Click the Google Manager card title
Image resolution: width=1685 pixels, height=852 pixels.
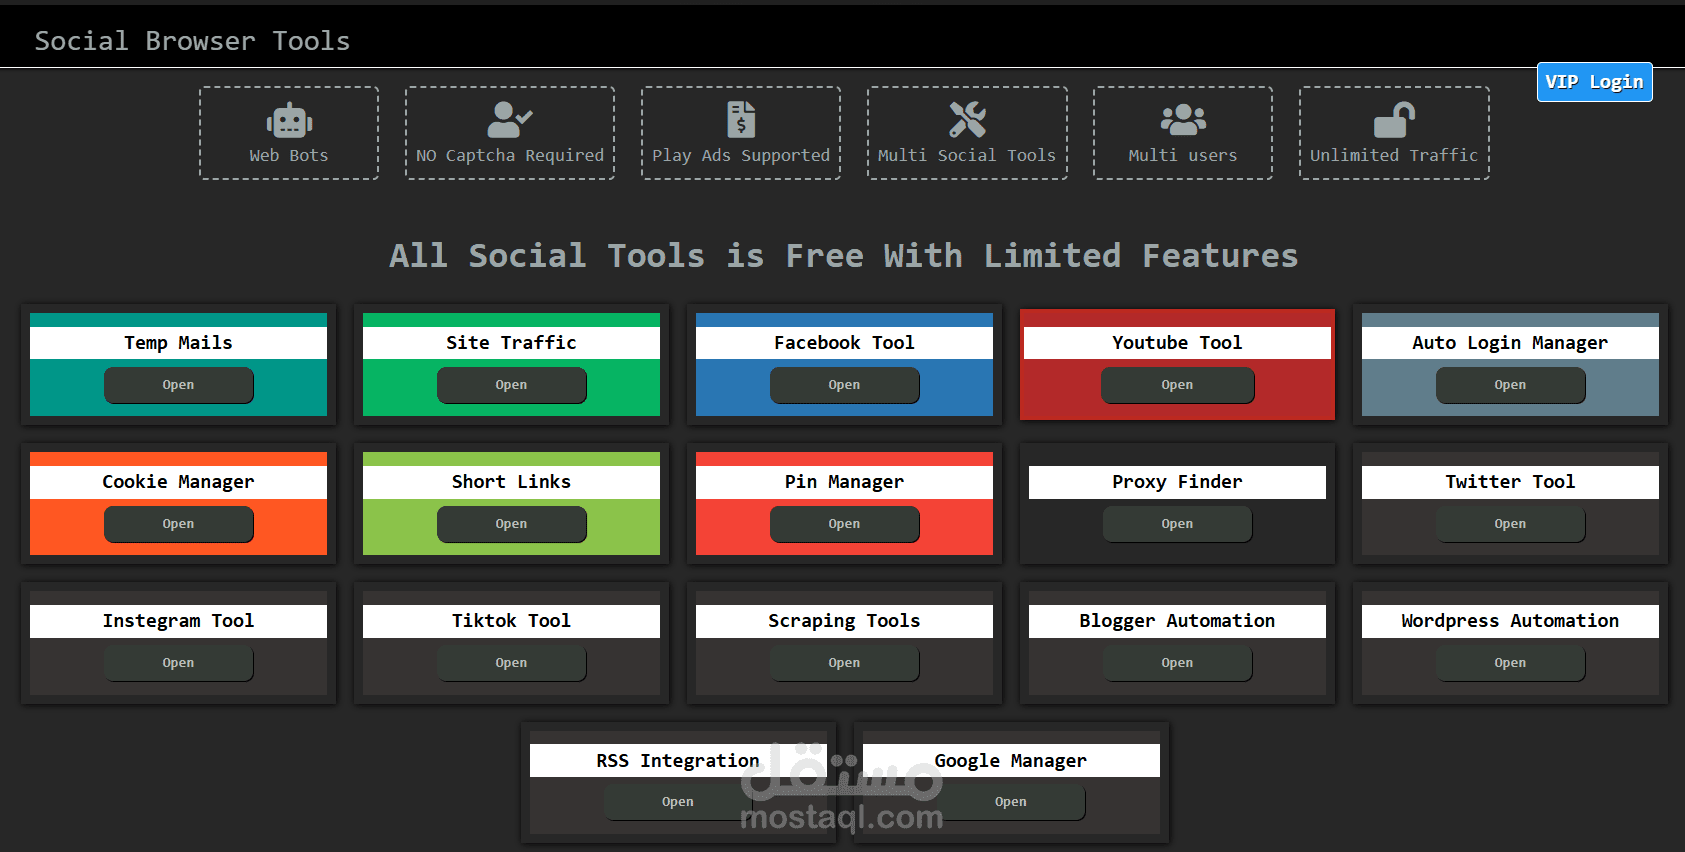click(1011, 761)
